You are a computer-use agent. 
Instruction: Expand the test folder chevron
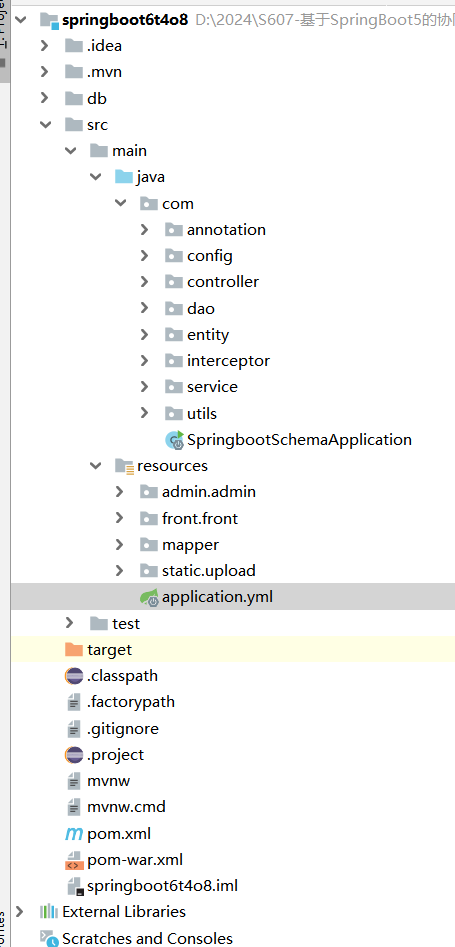69,623
